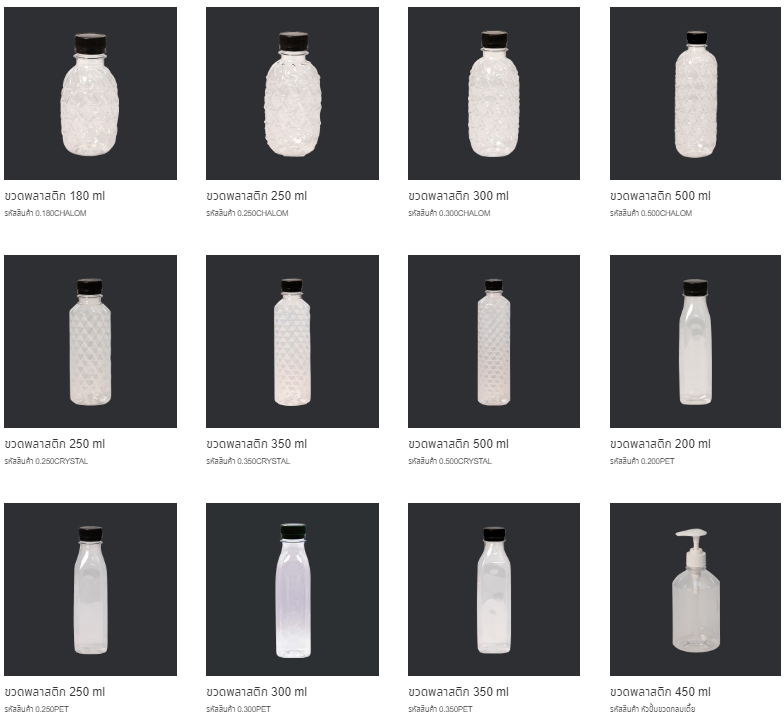Open the 250 ml CHALOM bottle image
784x718 pixels.
(292, 94)
